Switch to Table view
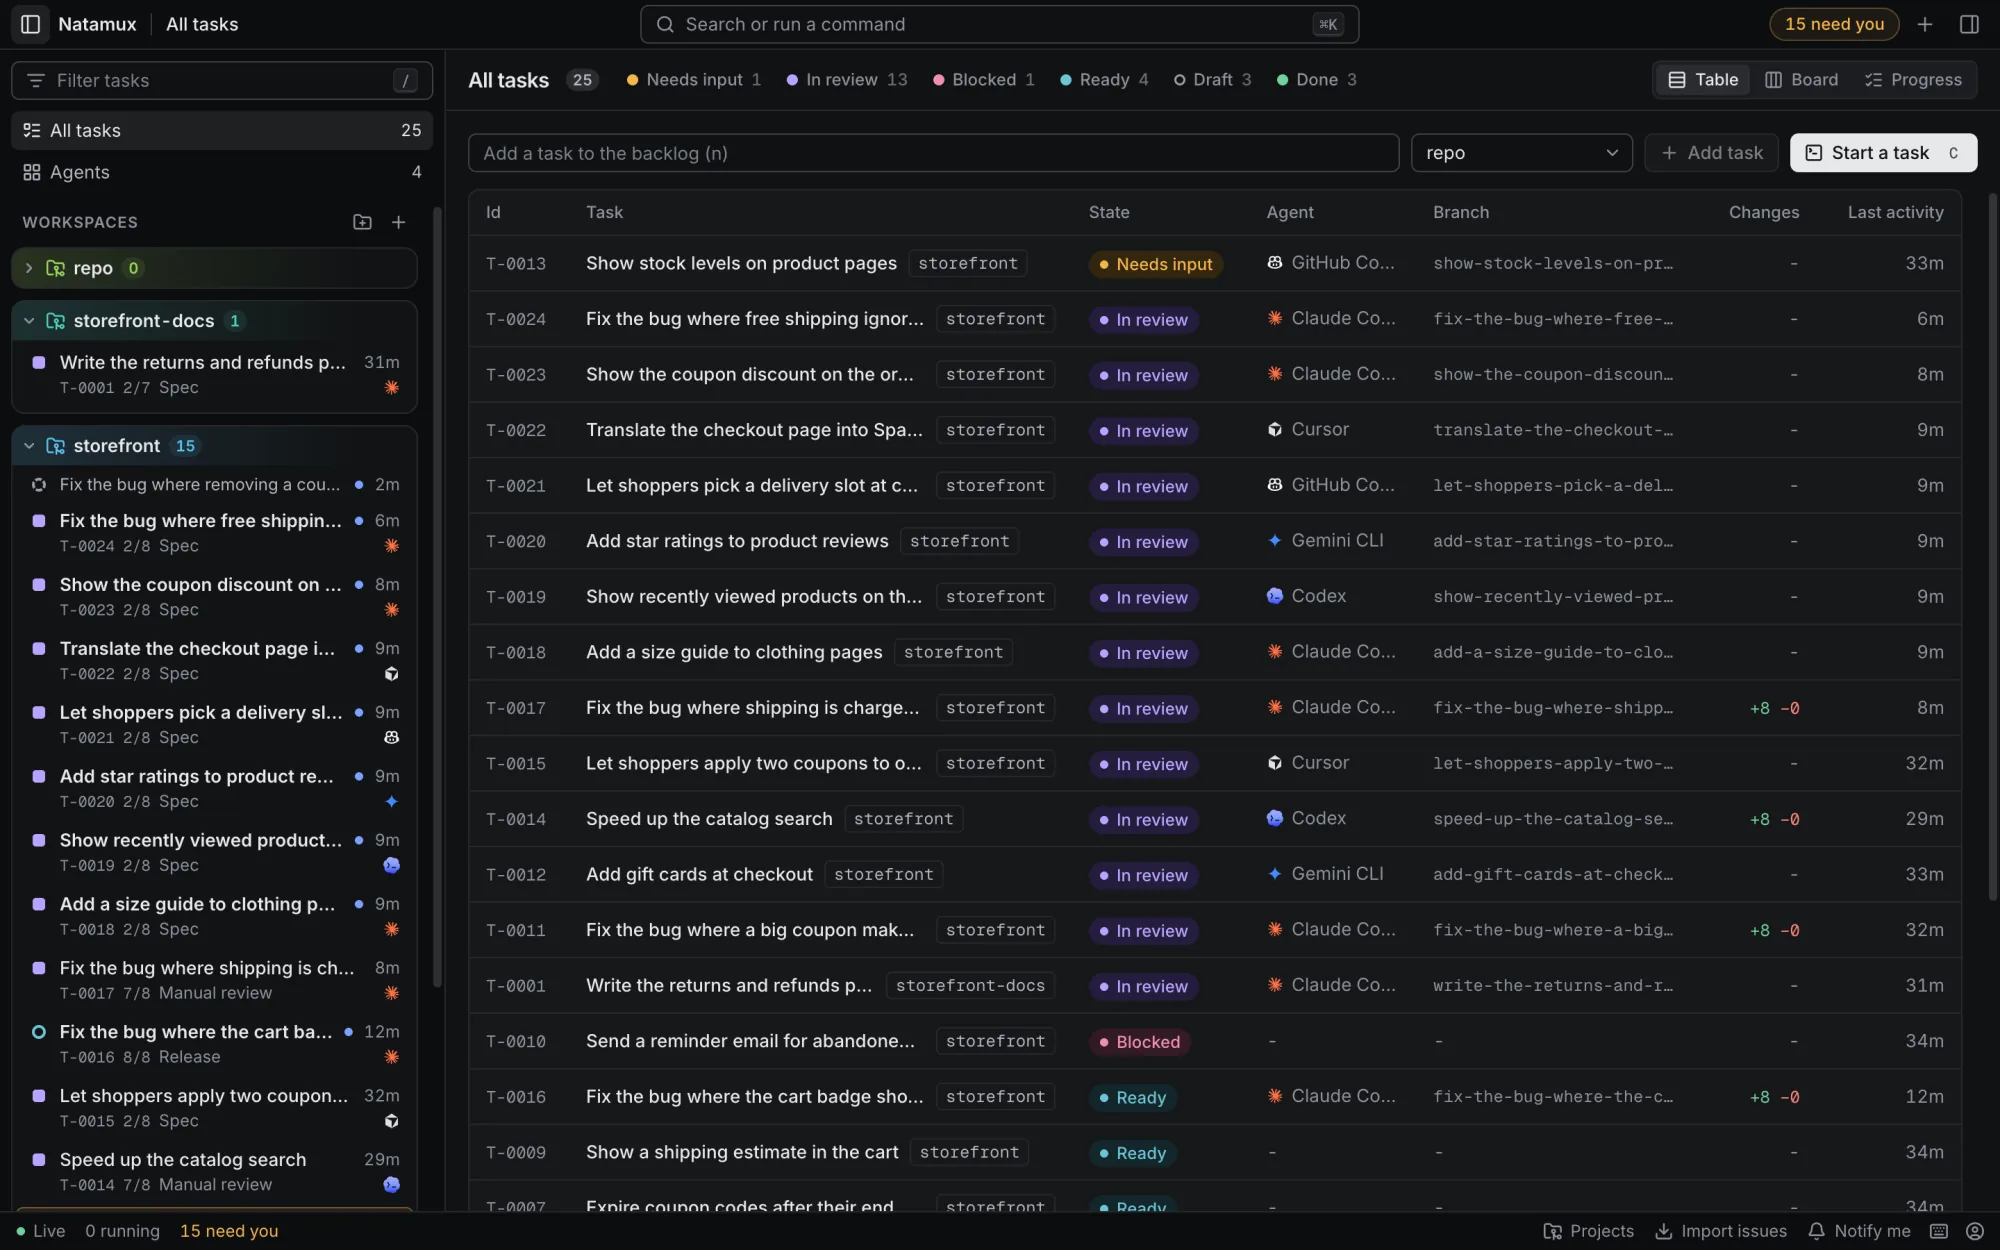The image size is (2000, 1250). [1703, 80]
